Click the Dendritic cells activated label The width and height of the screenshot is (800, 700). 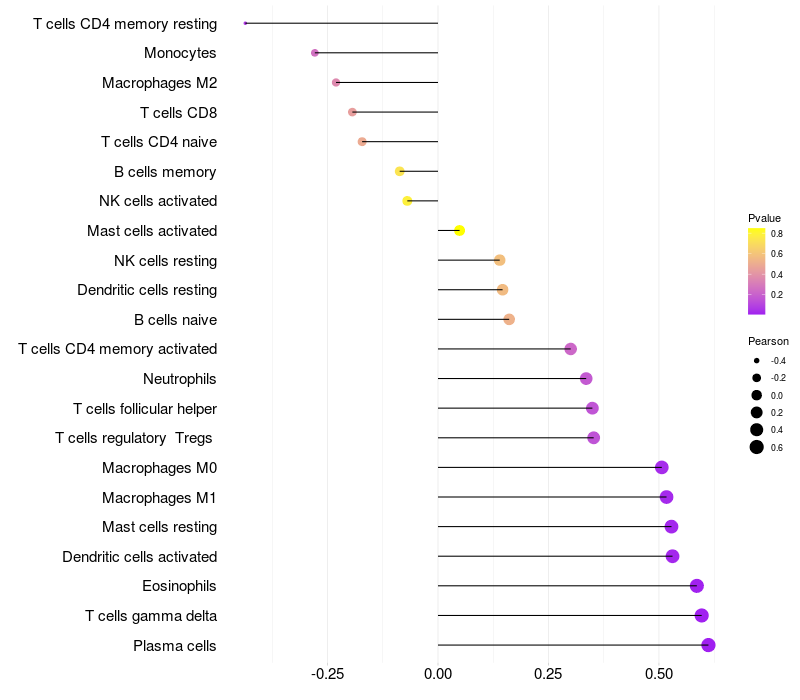140,557
